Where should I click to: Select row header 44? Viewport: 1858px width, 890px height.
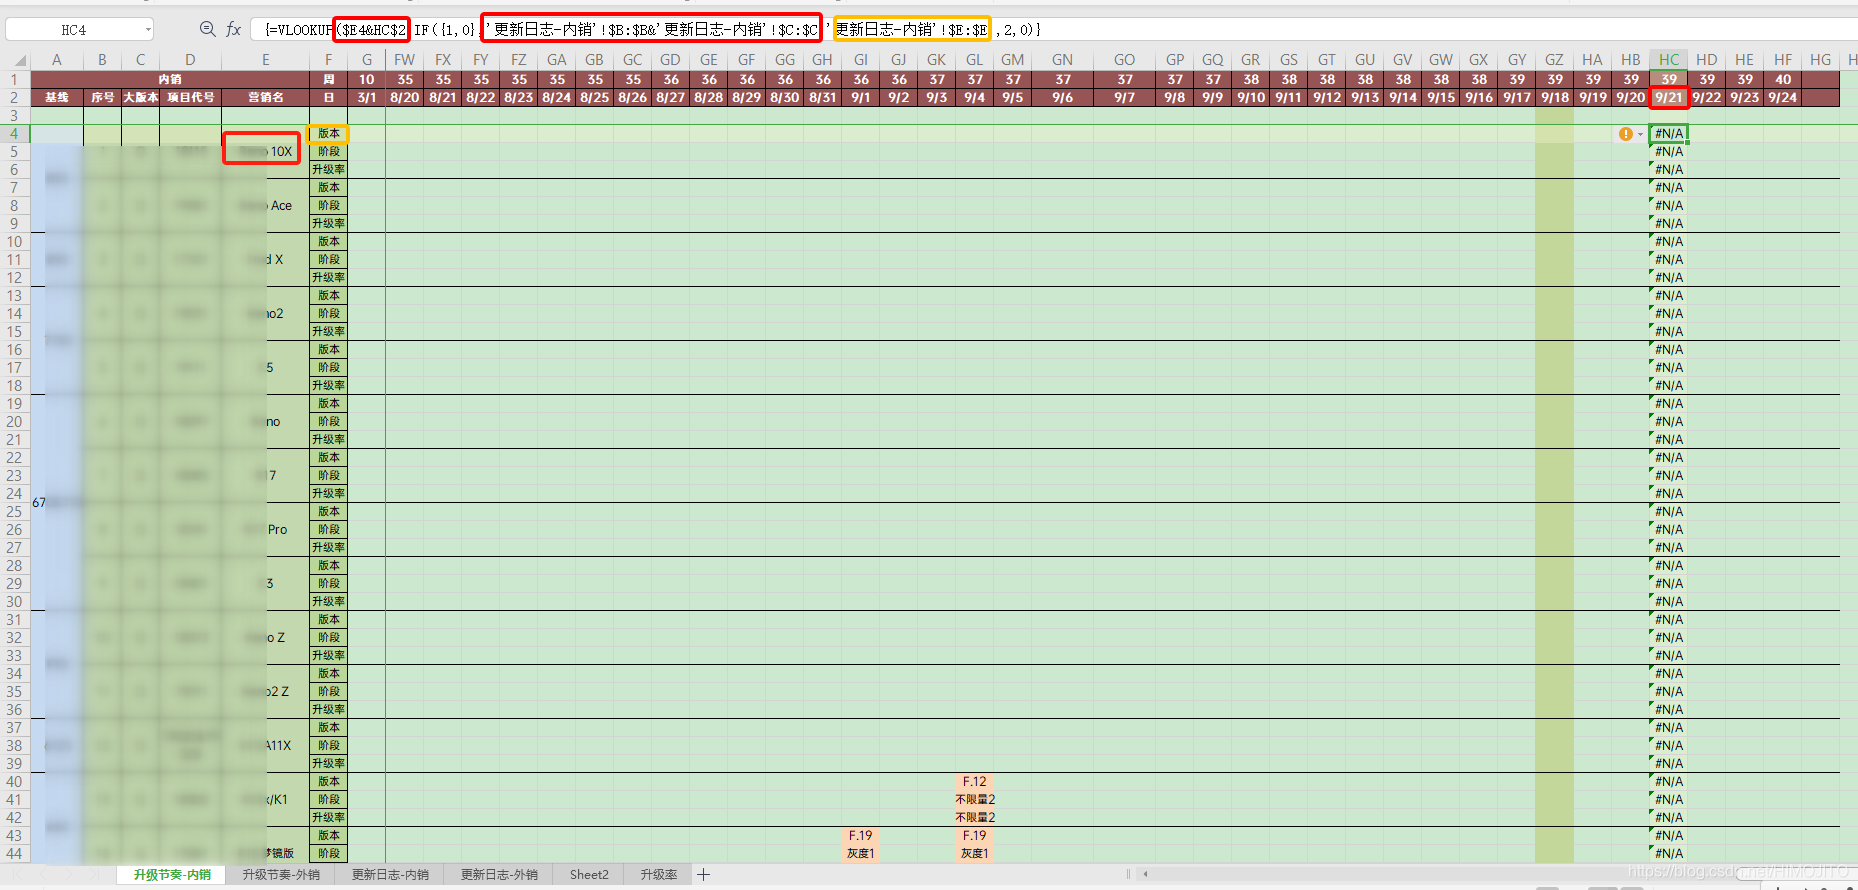(14, 854)
